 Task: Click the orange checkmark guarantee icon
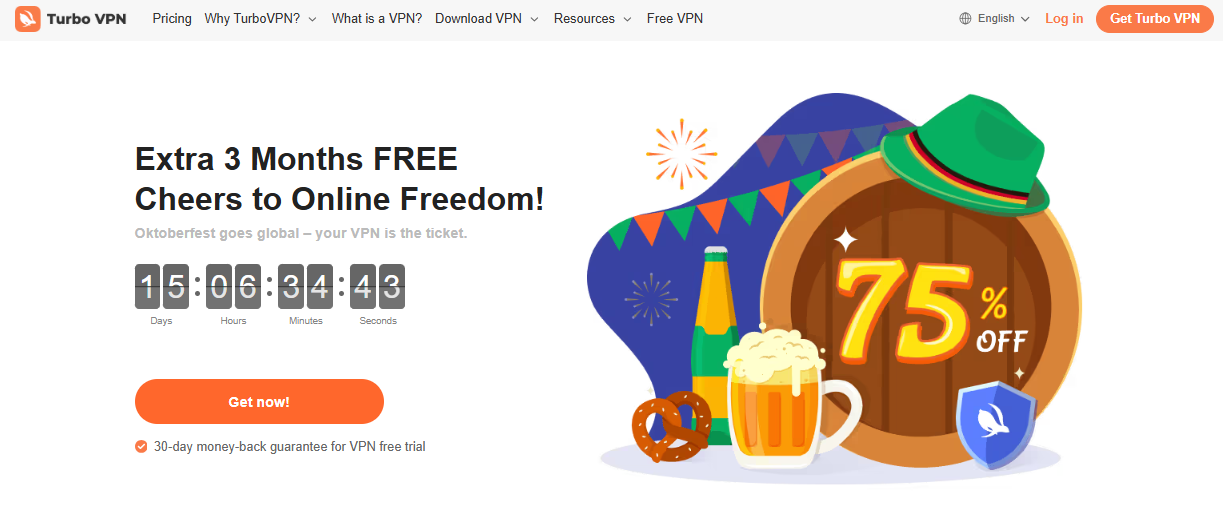[x=141, y=447]
